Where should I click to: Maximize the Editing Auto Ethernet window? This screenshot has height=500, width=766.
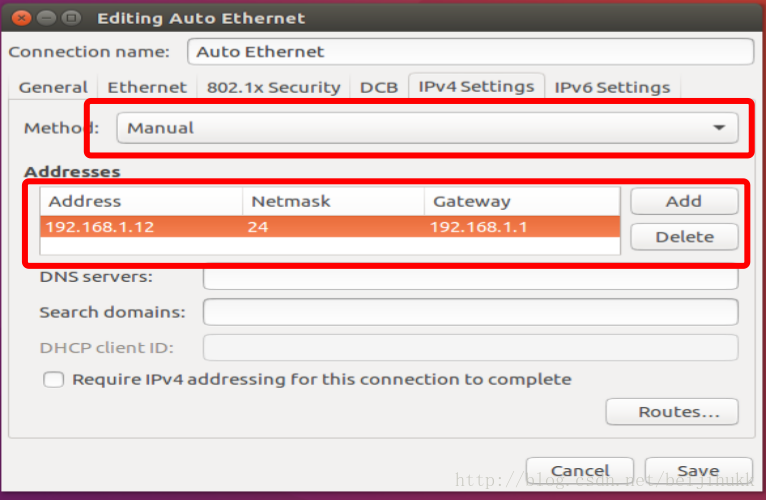pyautogui.click(x=71, y=18)
